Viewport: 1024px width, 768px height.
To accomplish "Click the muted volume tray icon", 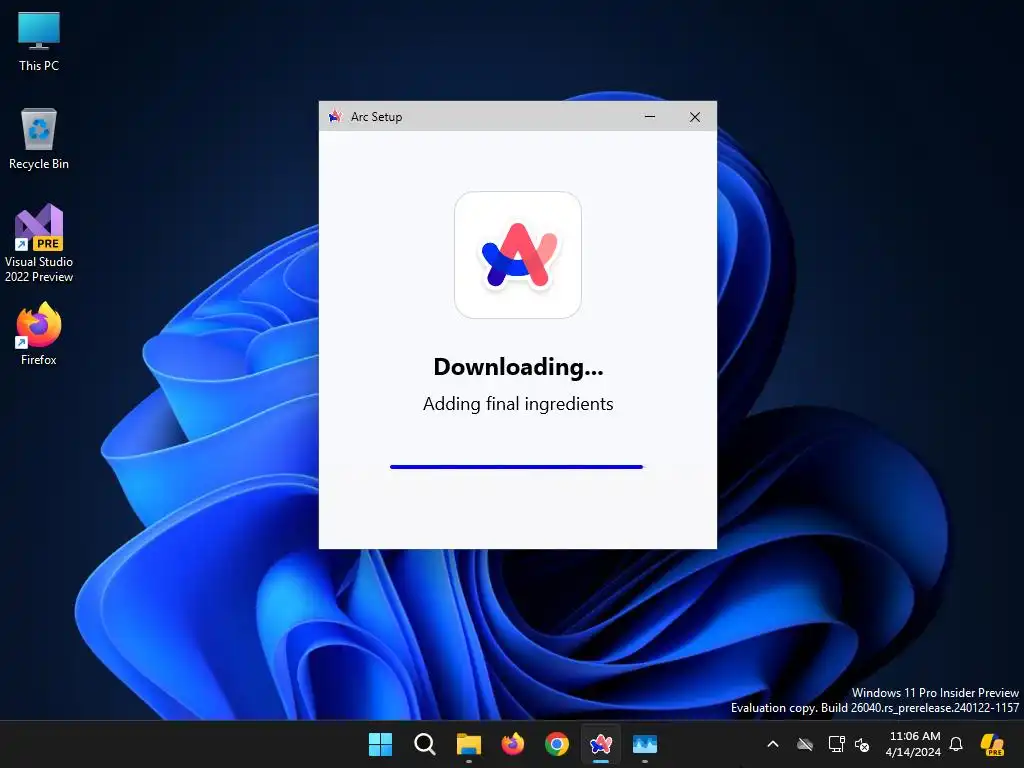I will 862,744.
